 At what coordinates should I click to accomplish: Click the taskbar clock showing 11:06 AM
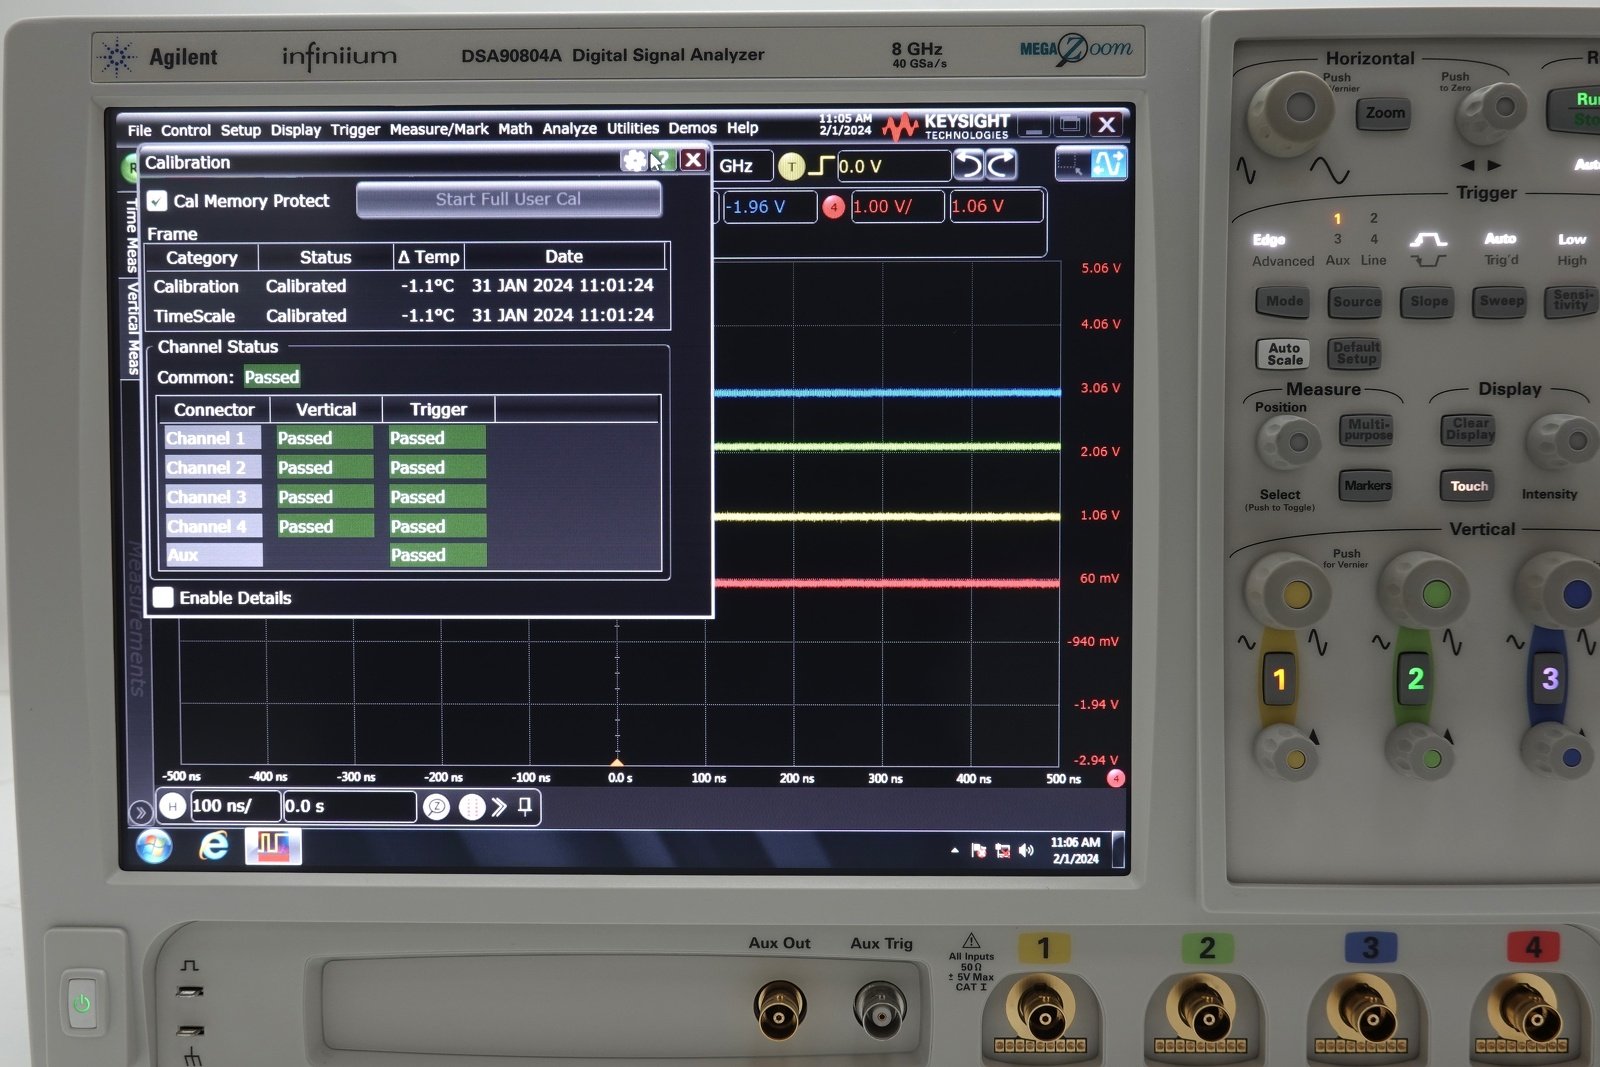pos(1075,851)
